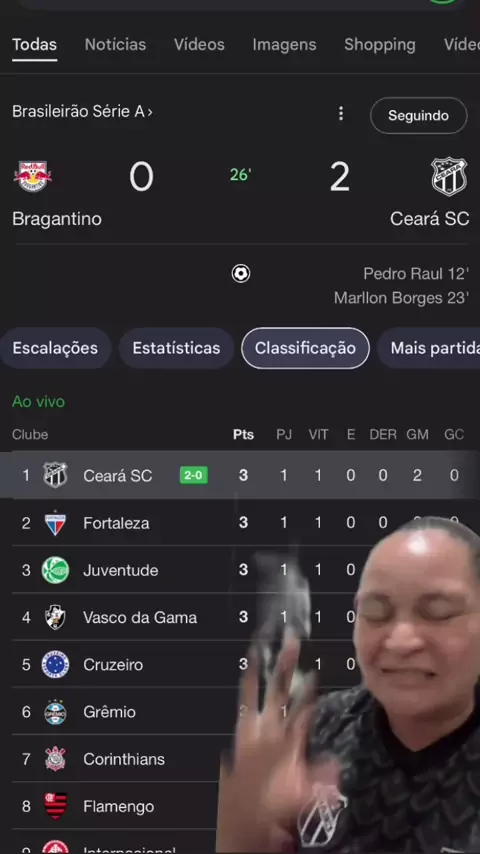Select the Escalações chip
The width and height of the screenshot is (480, 854).
[x=55, y=348]
